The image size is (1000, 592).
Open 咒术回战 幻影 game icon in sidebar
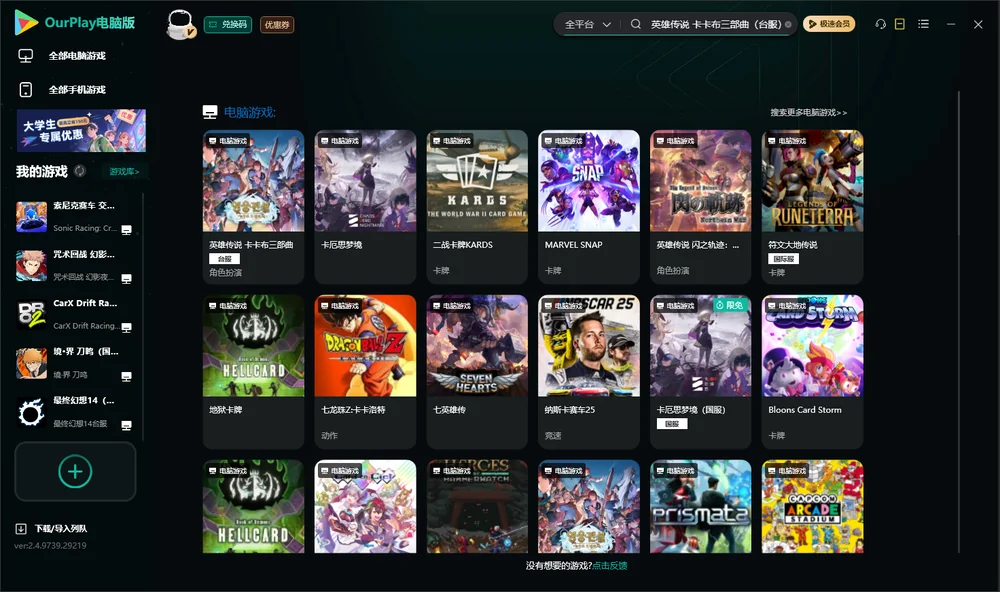[31, 265]
